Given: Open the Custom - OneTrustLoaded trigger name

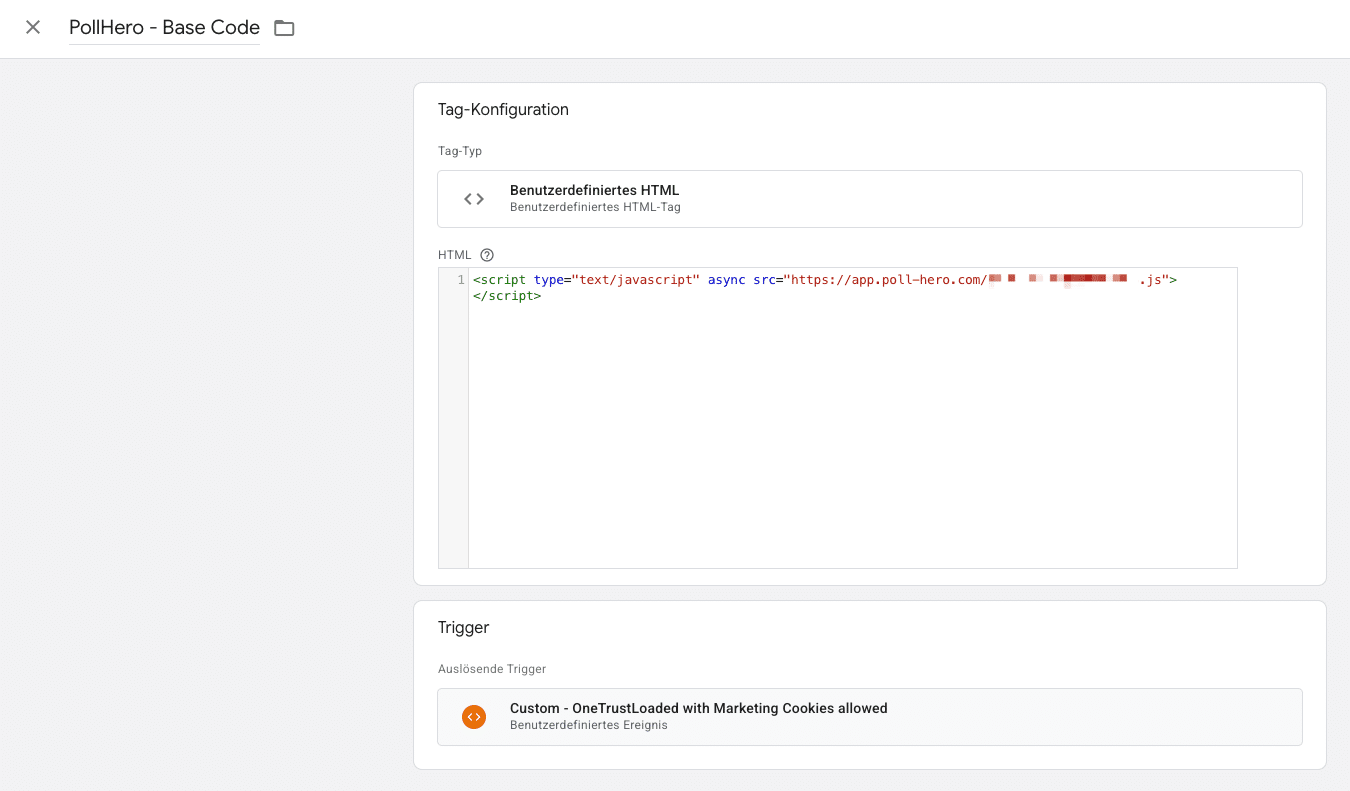Looking at the screenshot, I should click(x=698, y=708).
